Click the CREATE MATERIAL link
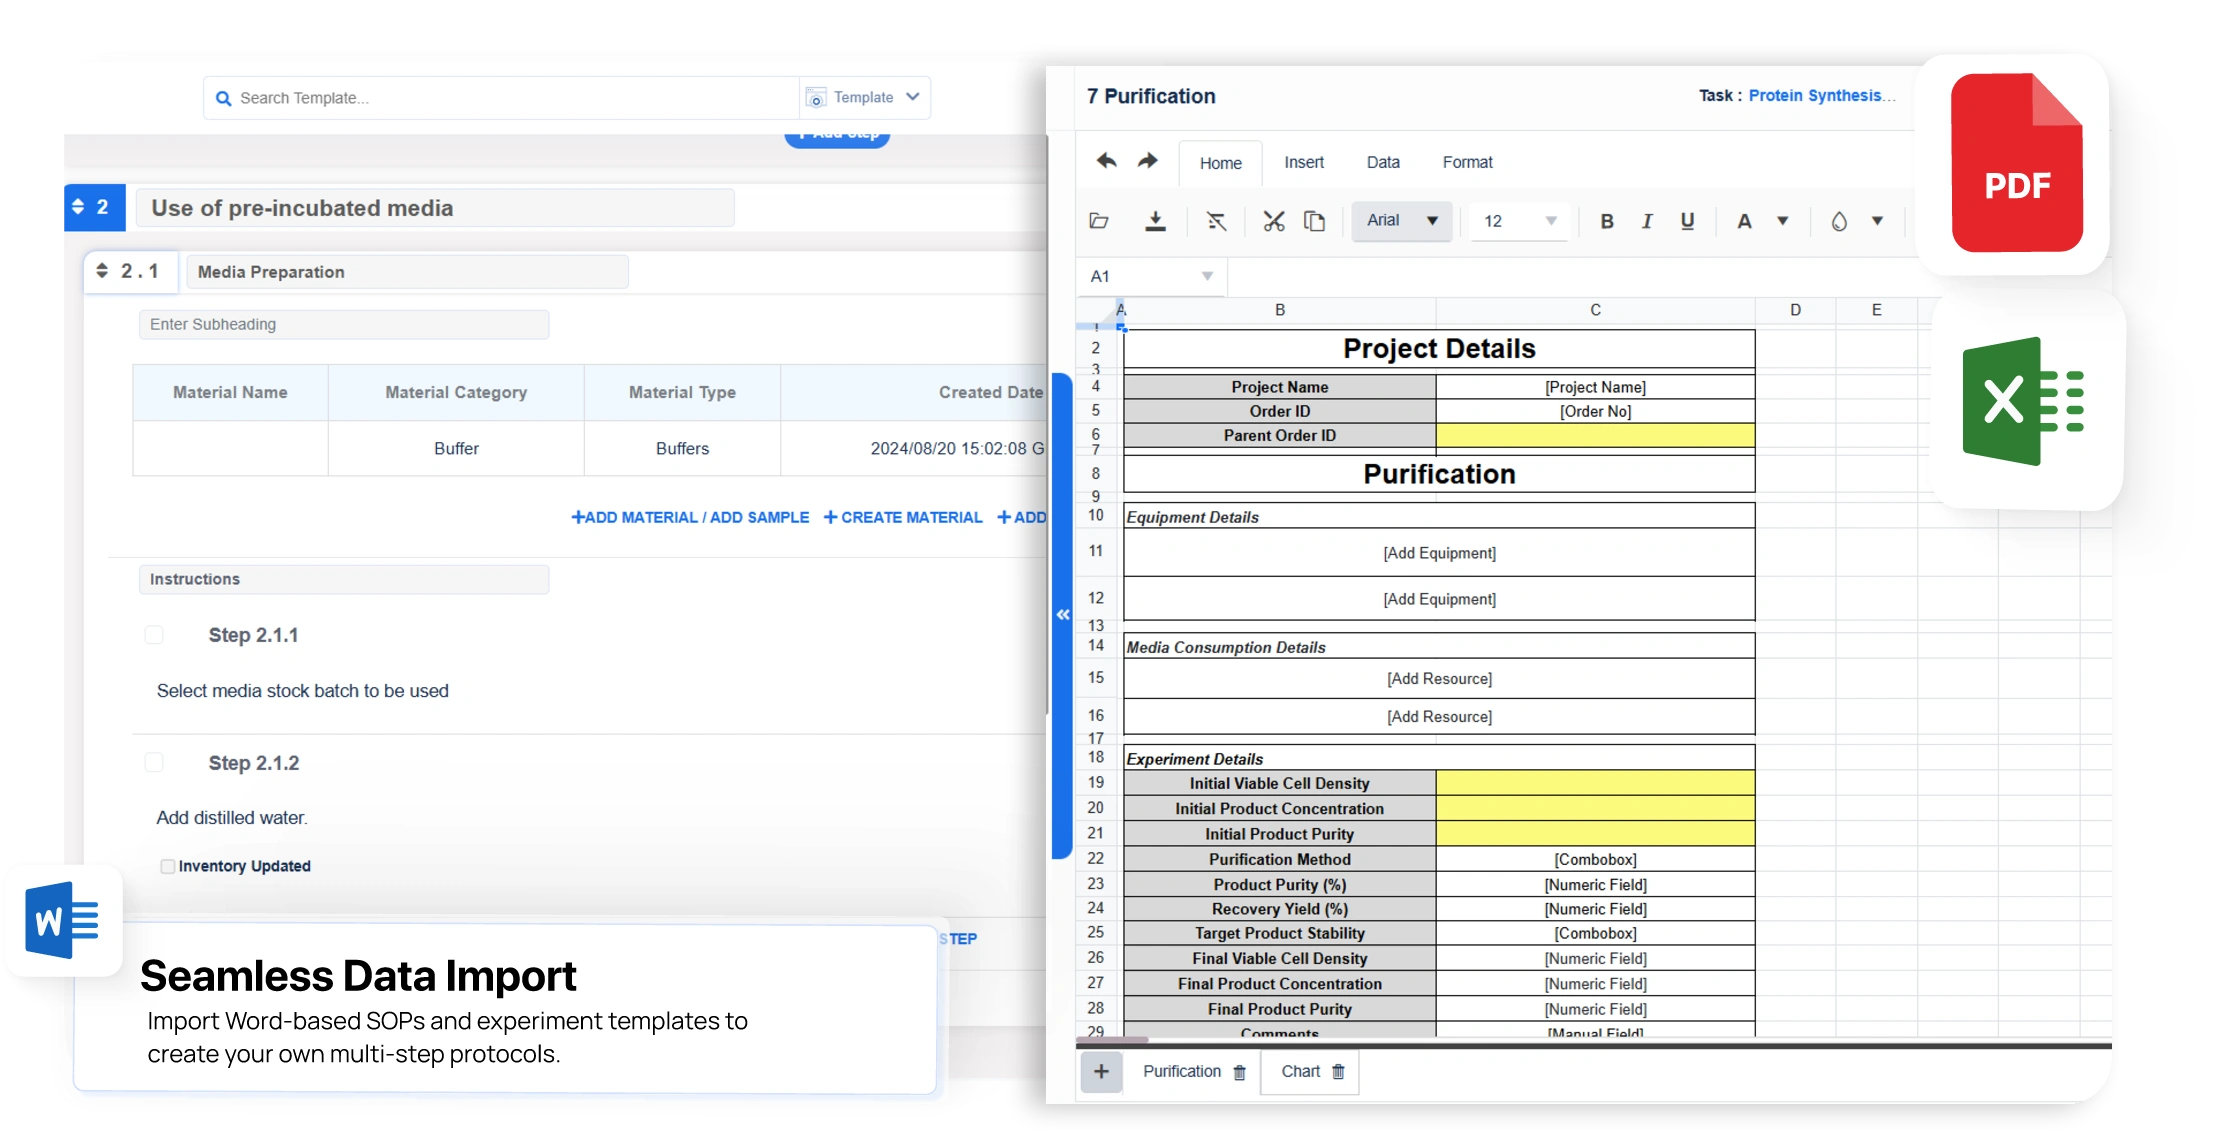This screenshot has width=2227, height=1131. 903,517
